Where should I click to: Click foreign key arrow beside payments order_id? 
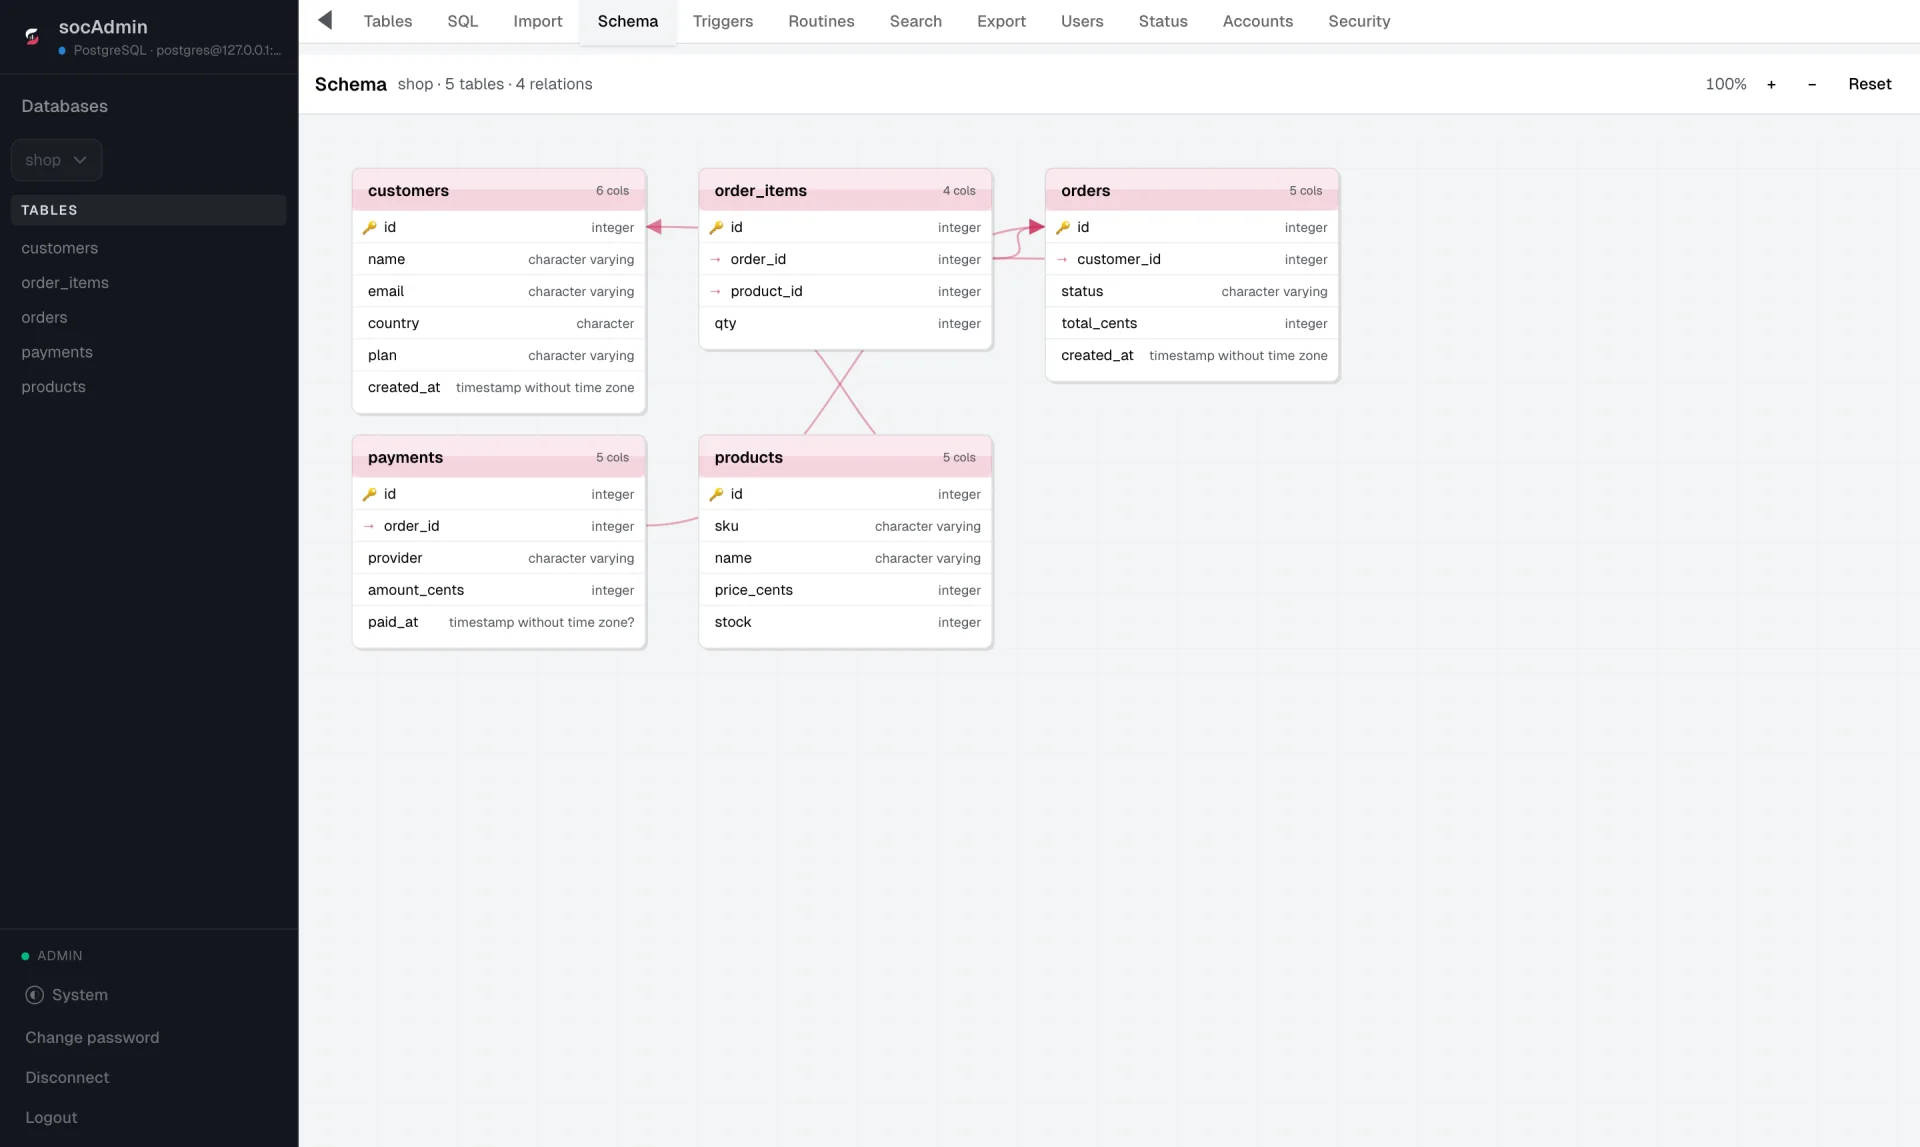[x=370, y=526]
